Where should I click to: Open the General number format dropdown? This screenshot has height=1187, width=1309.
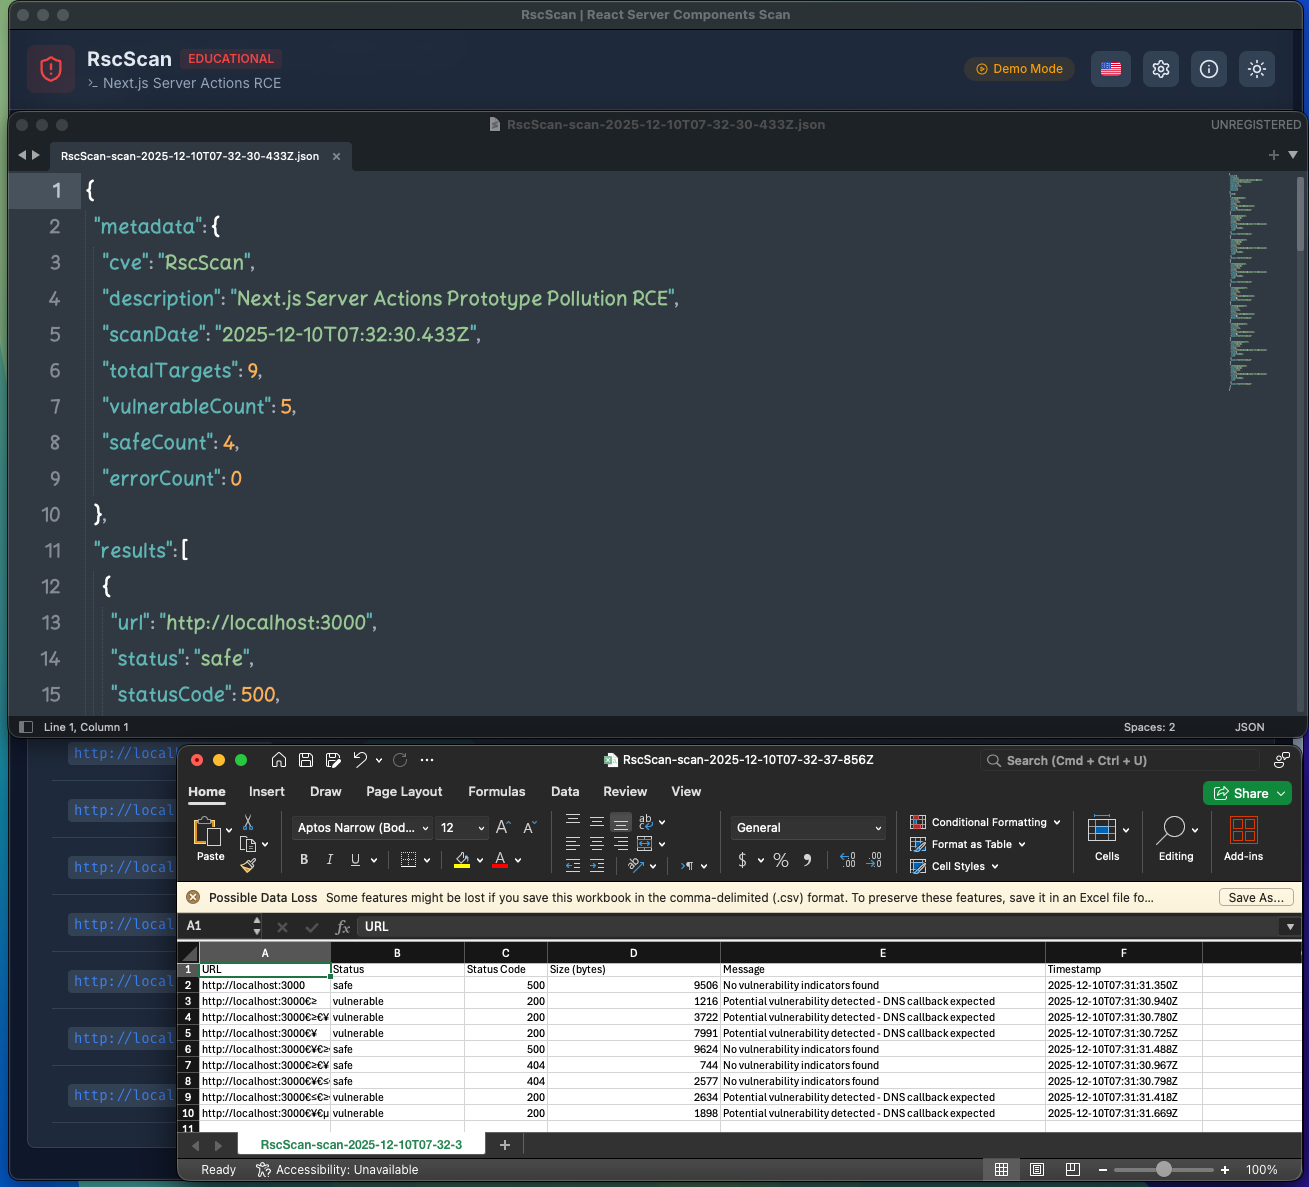pos(809,828)
